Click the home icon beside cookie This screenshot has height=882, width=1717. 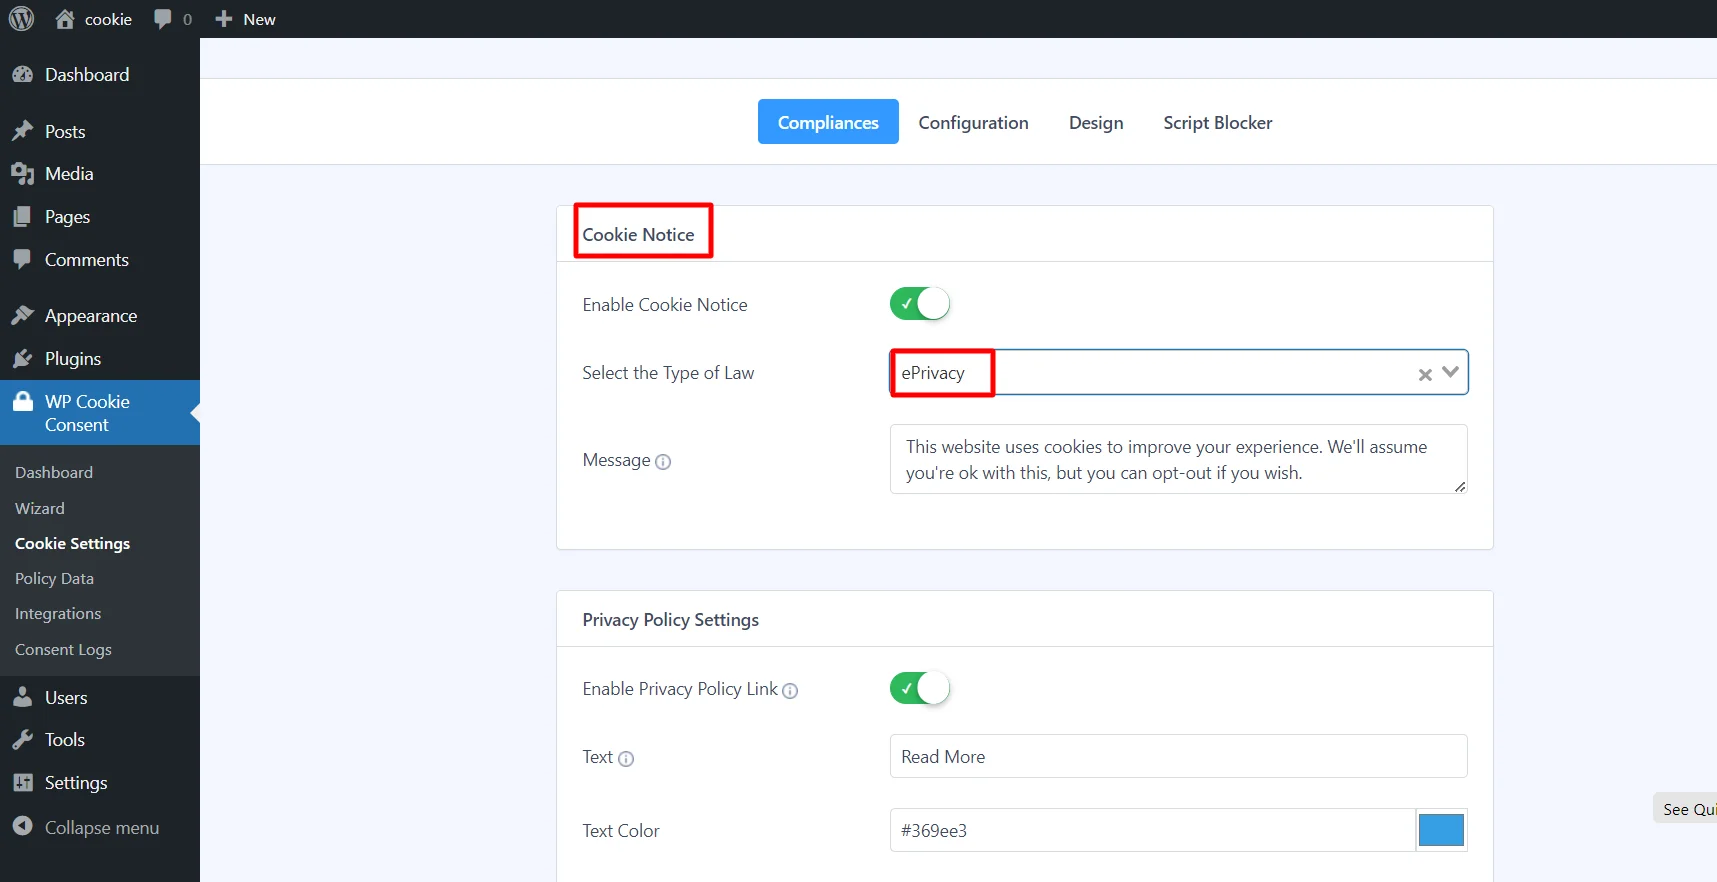point(65,19)
